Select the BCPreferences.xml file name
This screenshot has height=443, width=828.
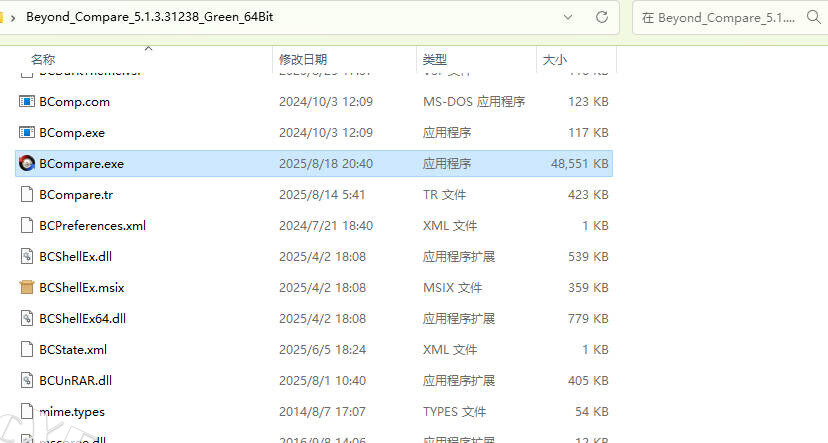[92, 225]
